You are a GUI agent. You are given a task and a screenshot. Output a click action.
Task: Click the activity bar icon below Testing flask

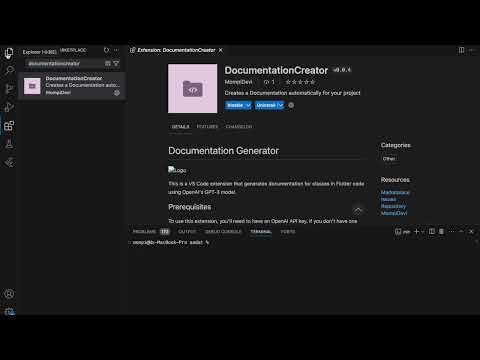pos(9,162)
